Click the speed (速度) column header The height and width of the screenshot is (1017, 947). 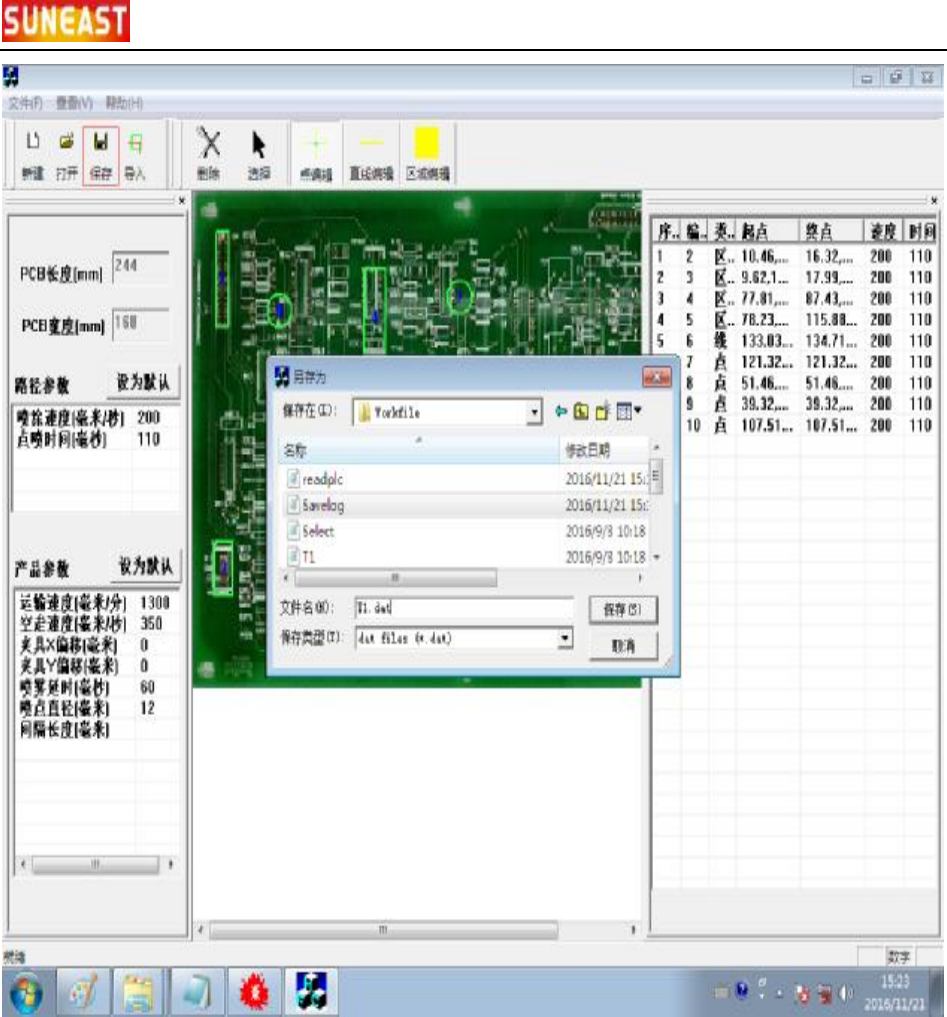coord(883,231)
